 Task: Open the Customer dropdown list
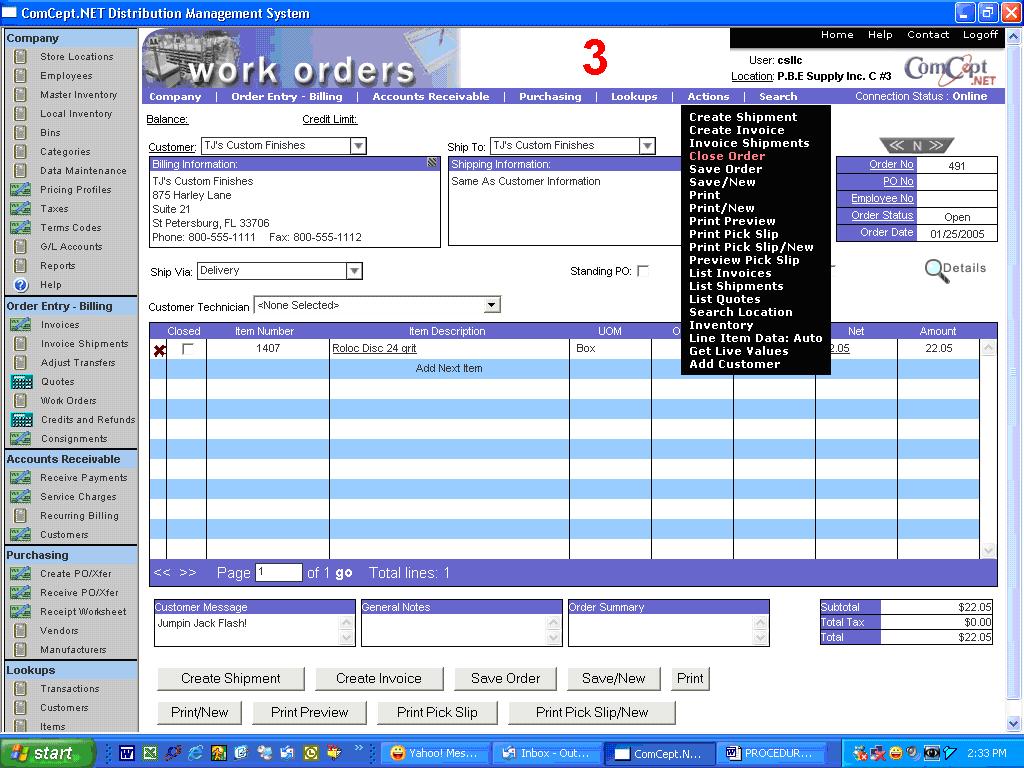[358, 146]
